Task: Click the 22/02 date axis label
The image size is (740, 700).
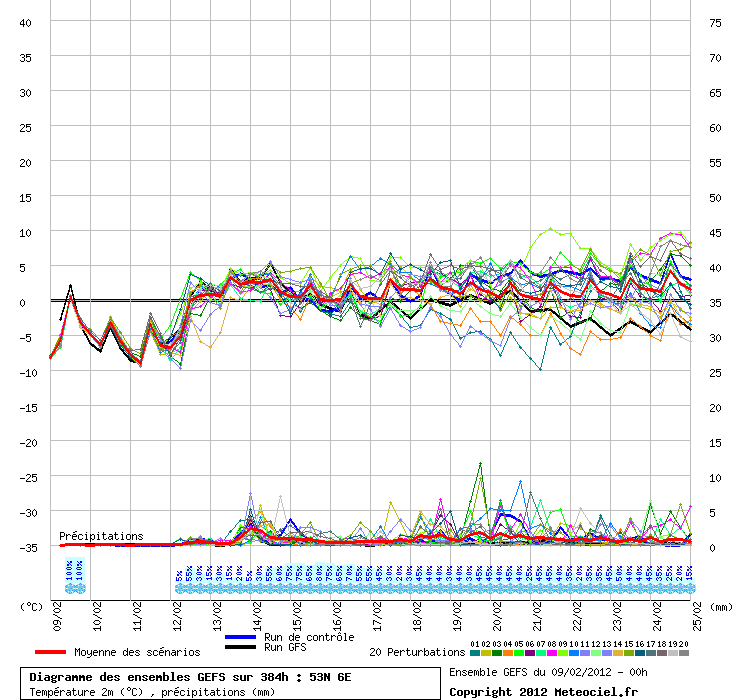Action: [x=577, y=616]
